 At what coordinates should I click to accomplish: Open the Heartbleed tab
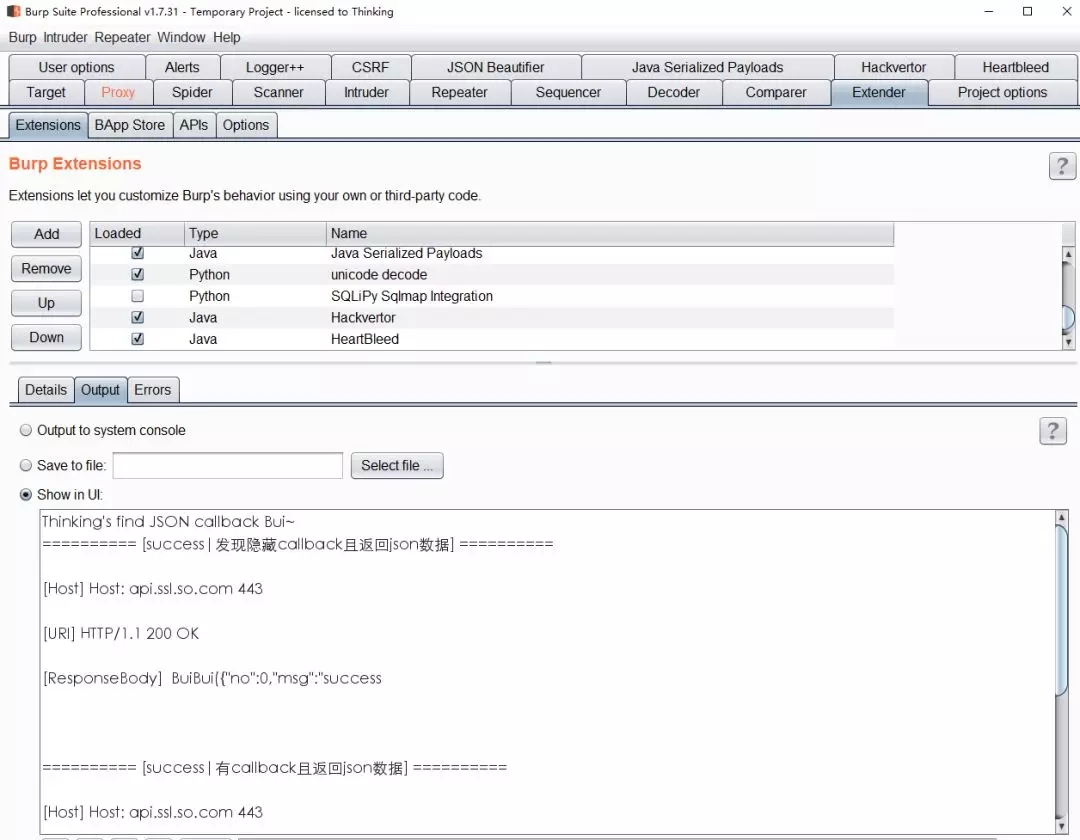coord(1015,67)
